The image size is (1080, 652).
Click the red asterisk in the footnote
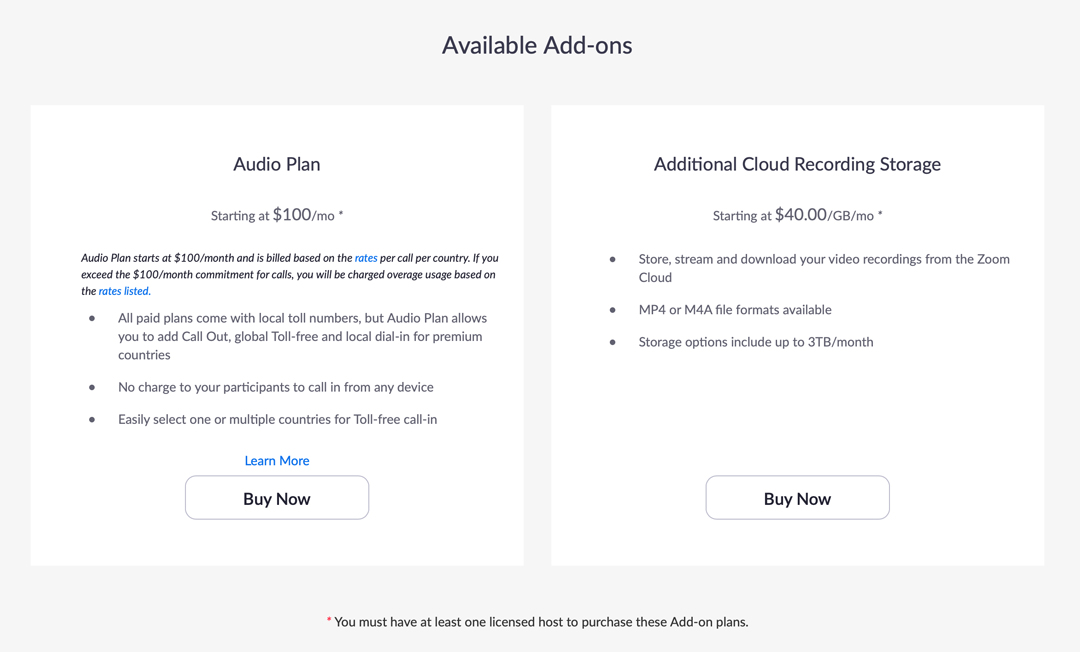(329, 621)
